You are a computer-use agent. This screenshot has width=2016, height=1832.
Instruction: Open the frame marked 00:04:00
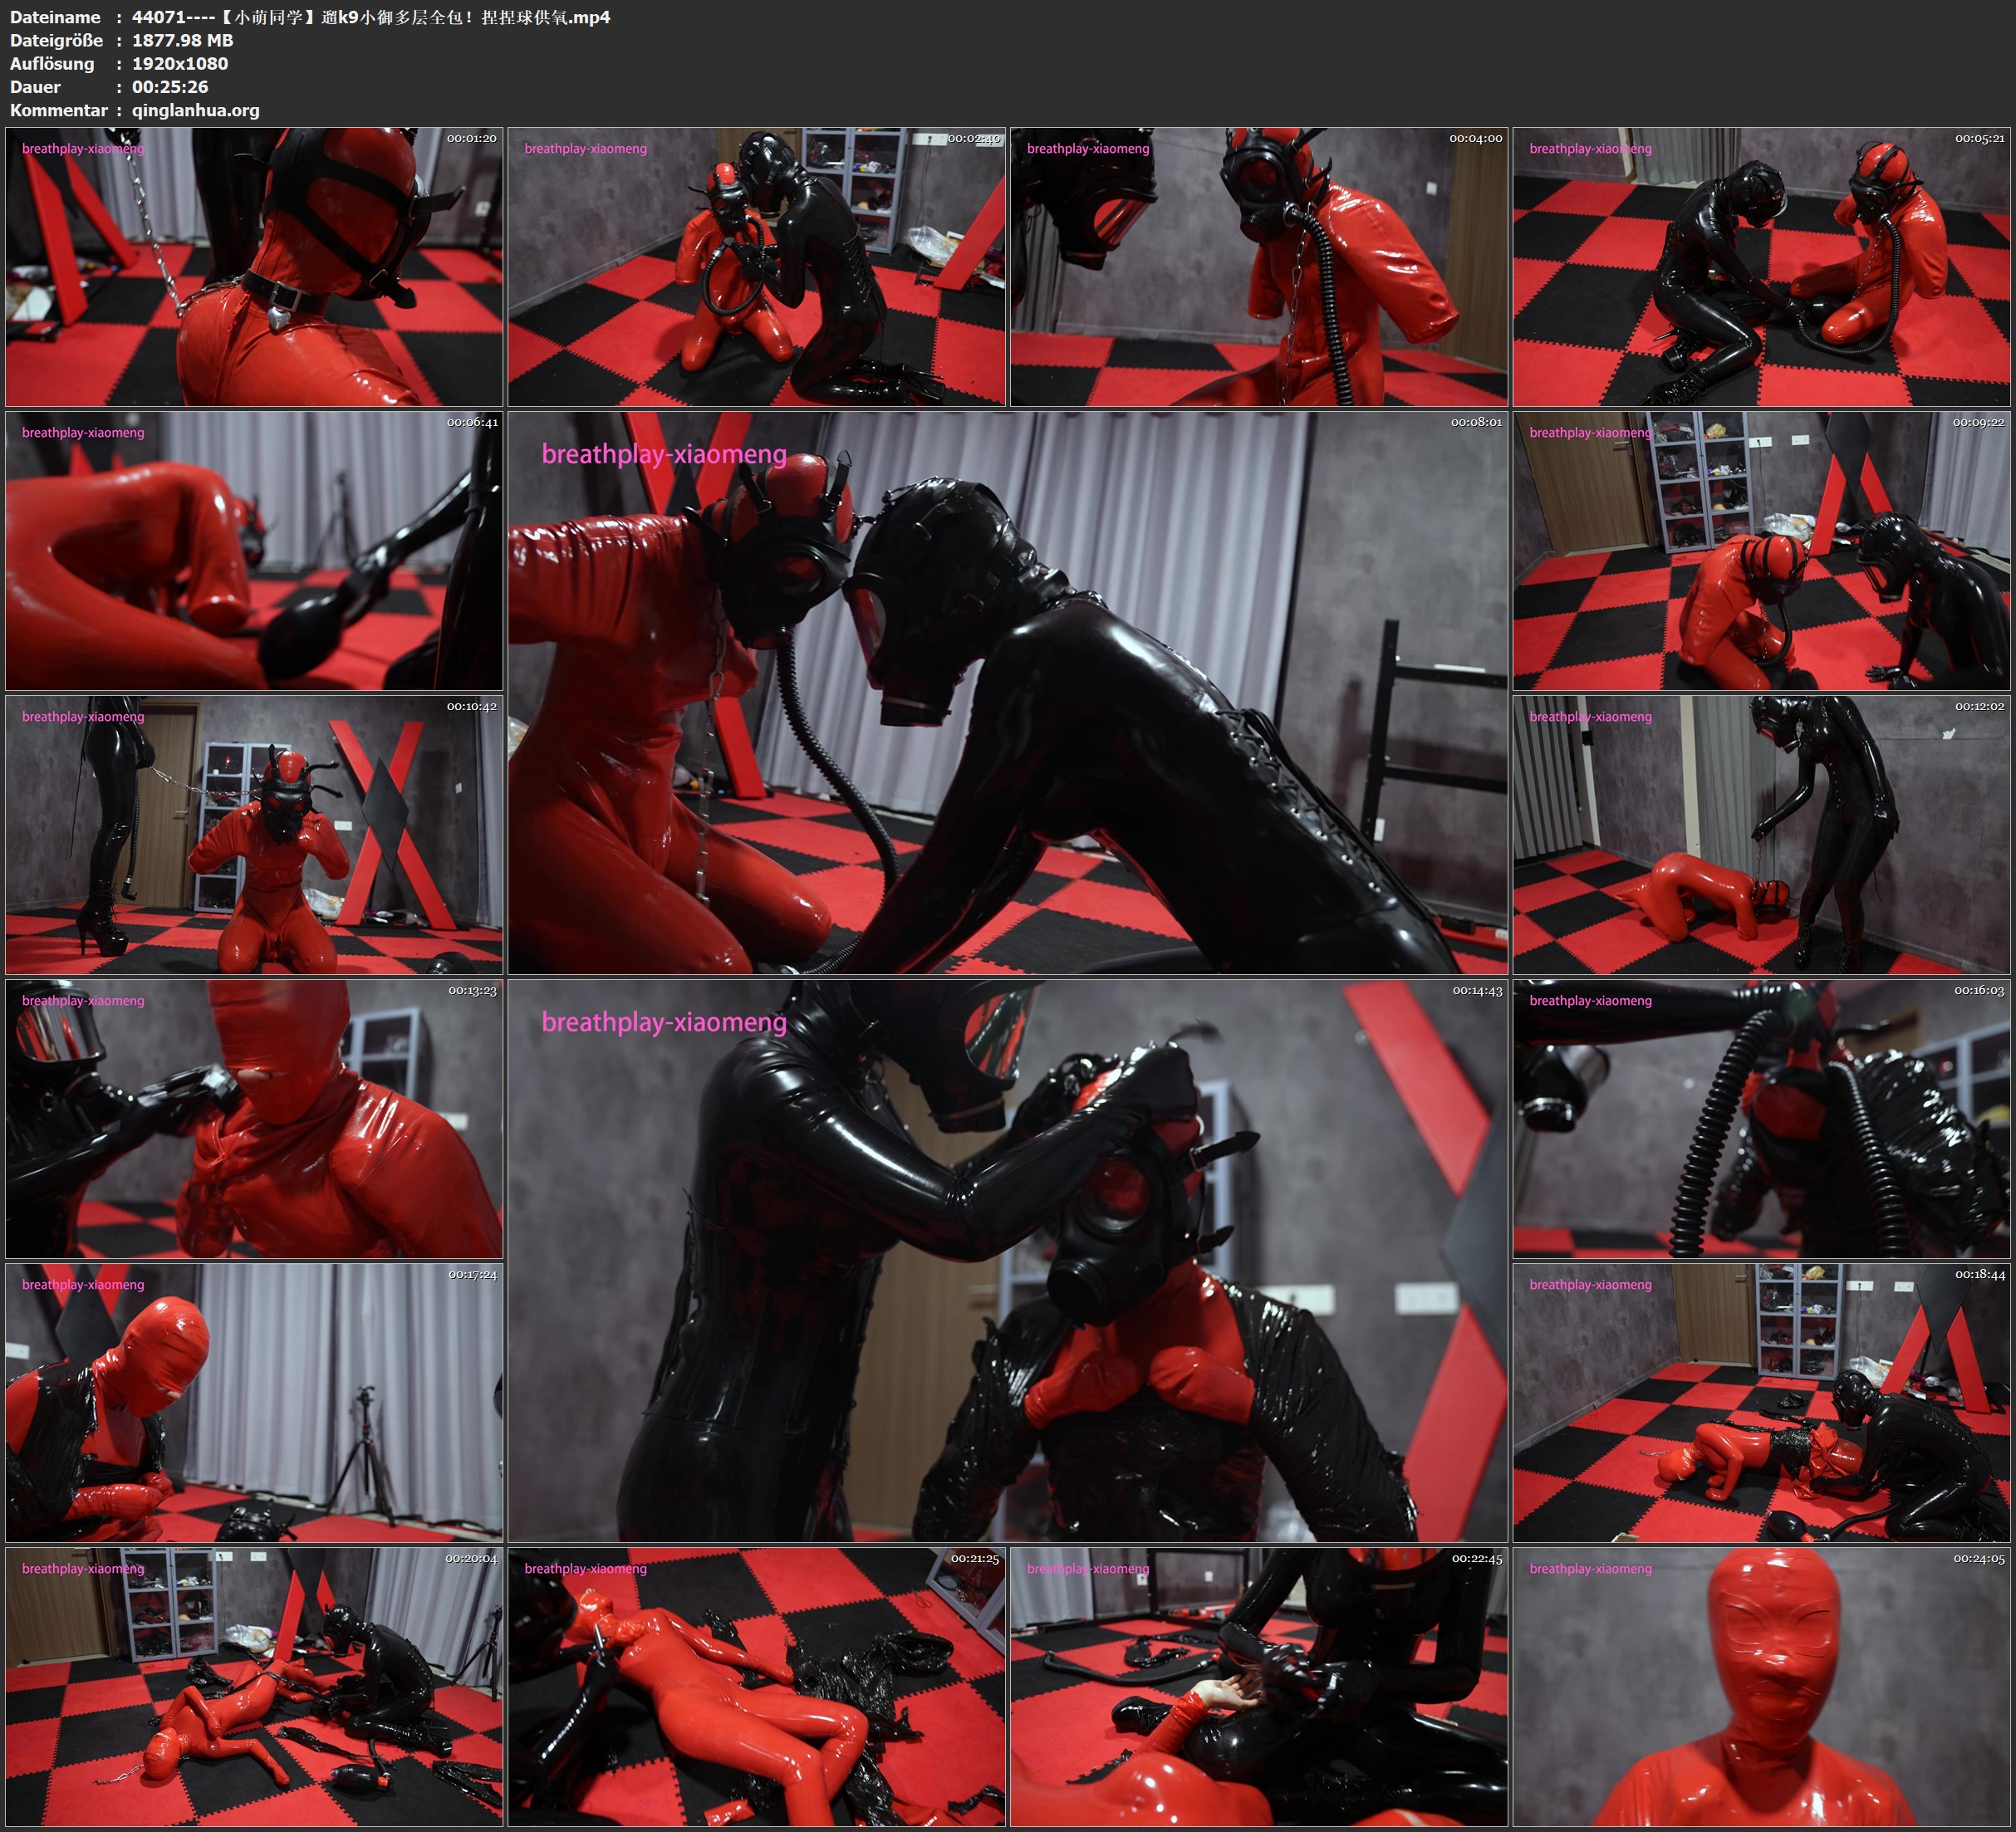tap(1258, 266)
